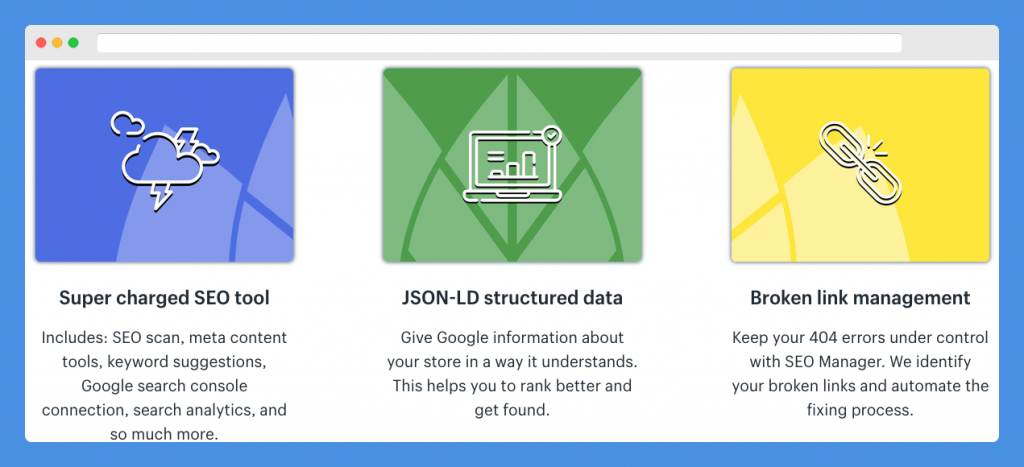
Task: Open the yellow Broken link card image
Action: tap(860, 165)
